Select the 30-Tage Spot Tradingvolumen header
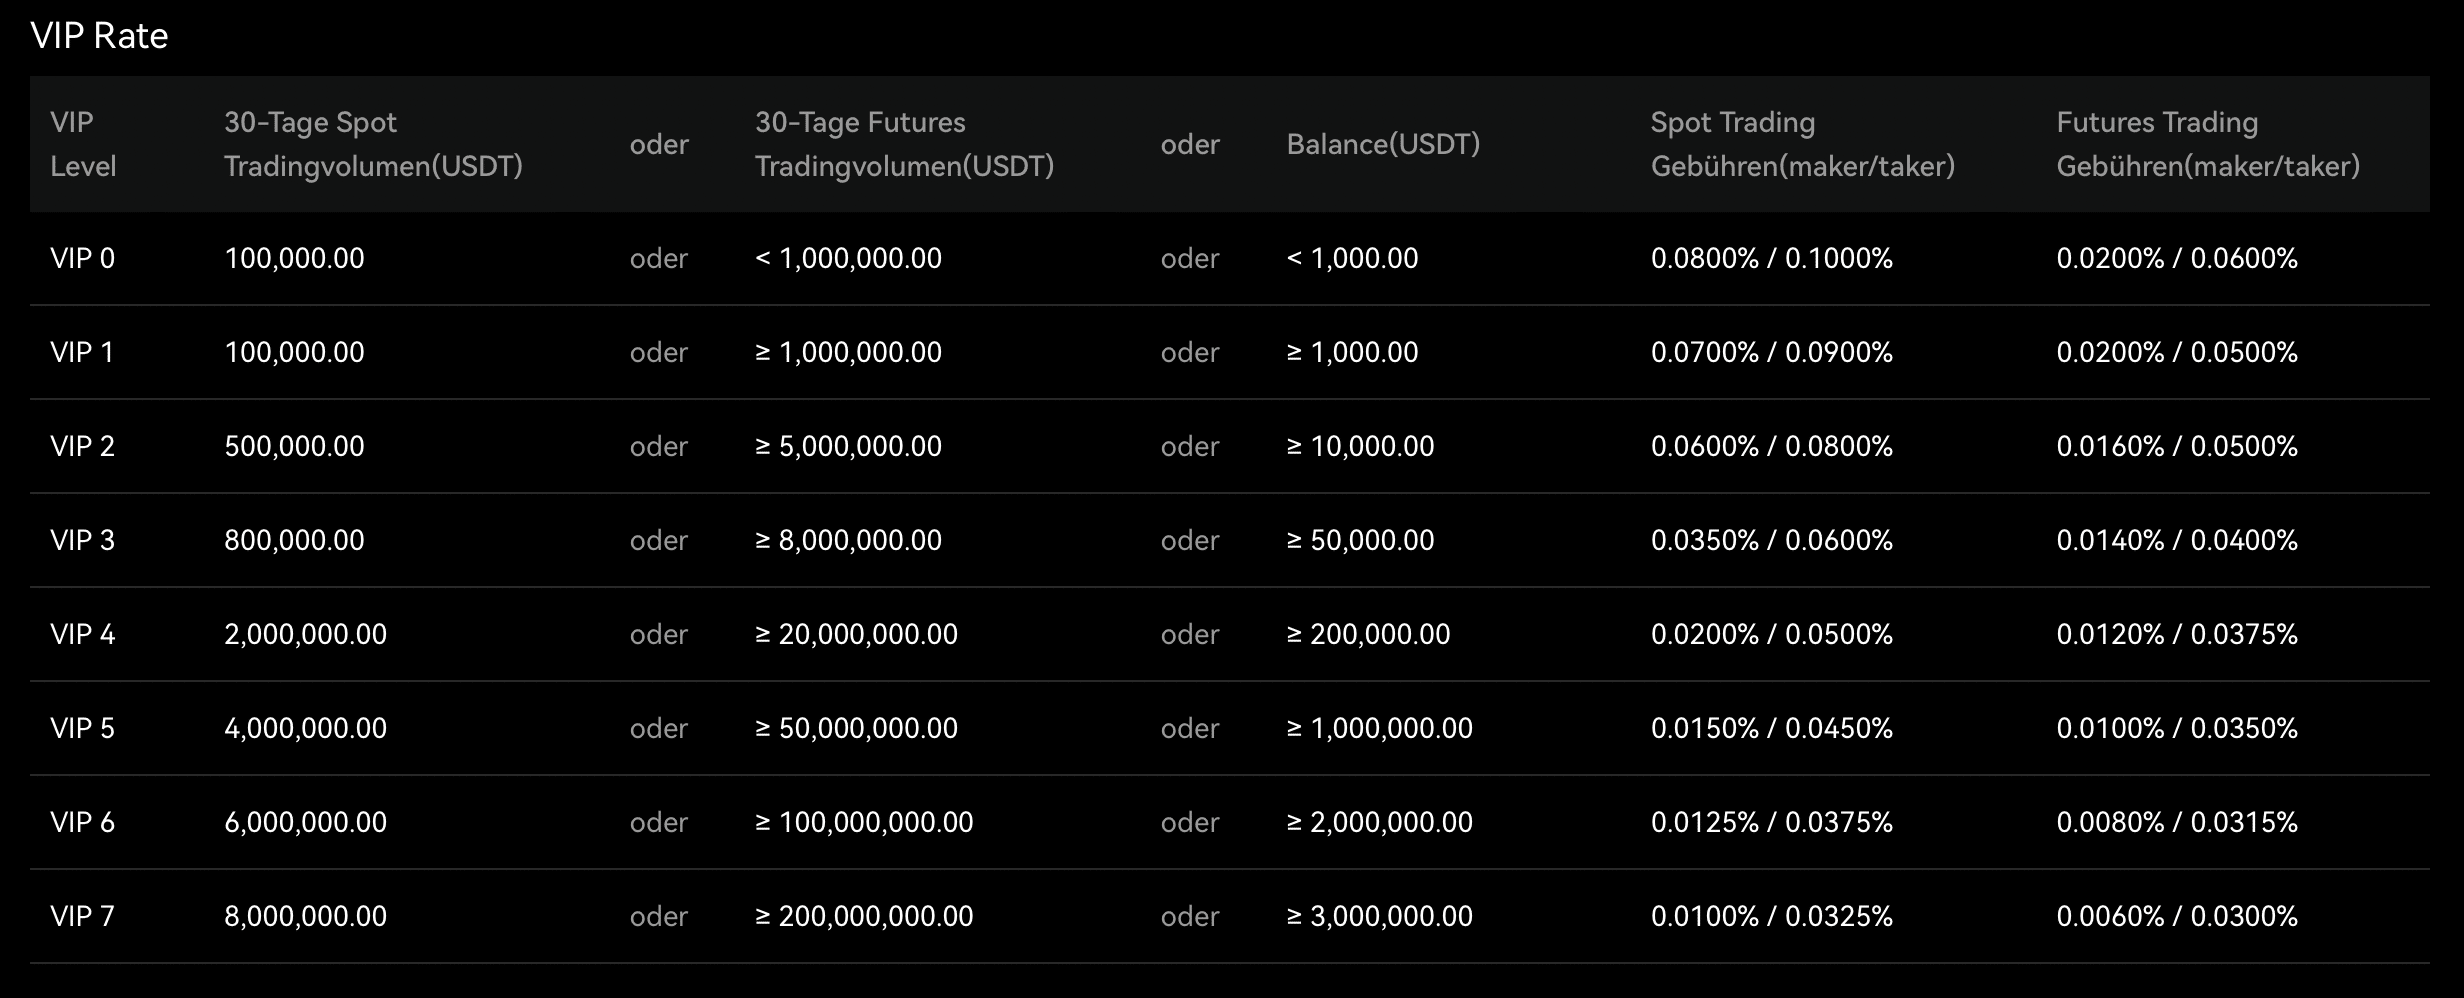This screenshot has width=2464, height=998. [373, 144]
